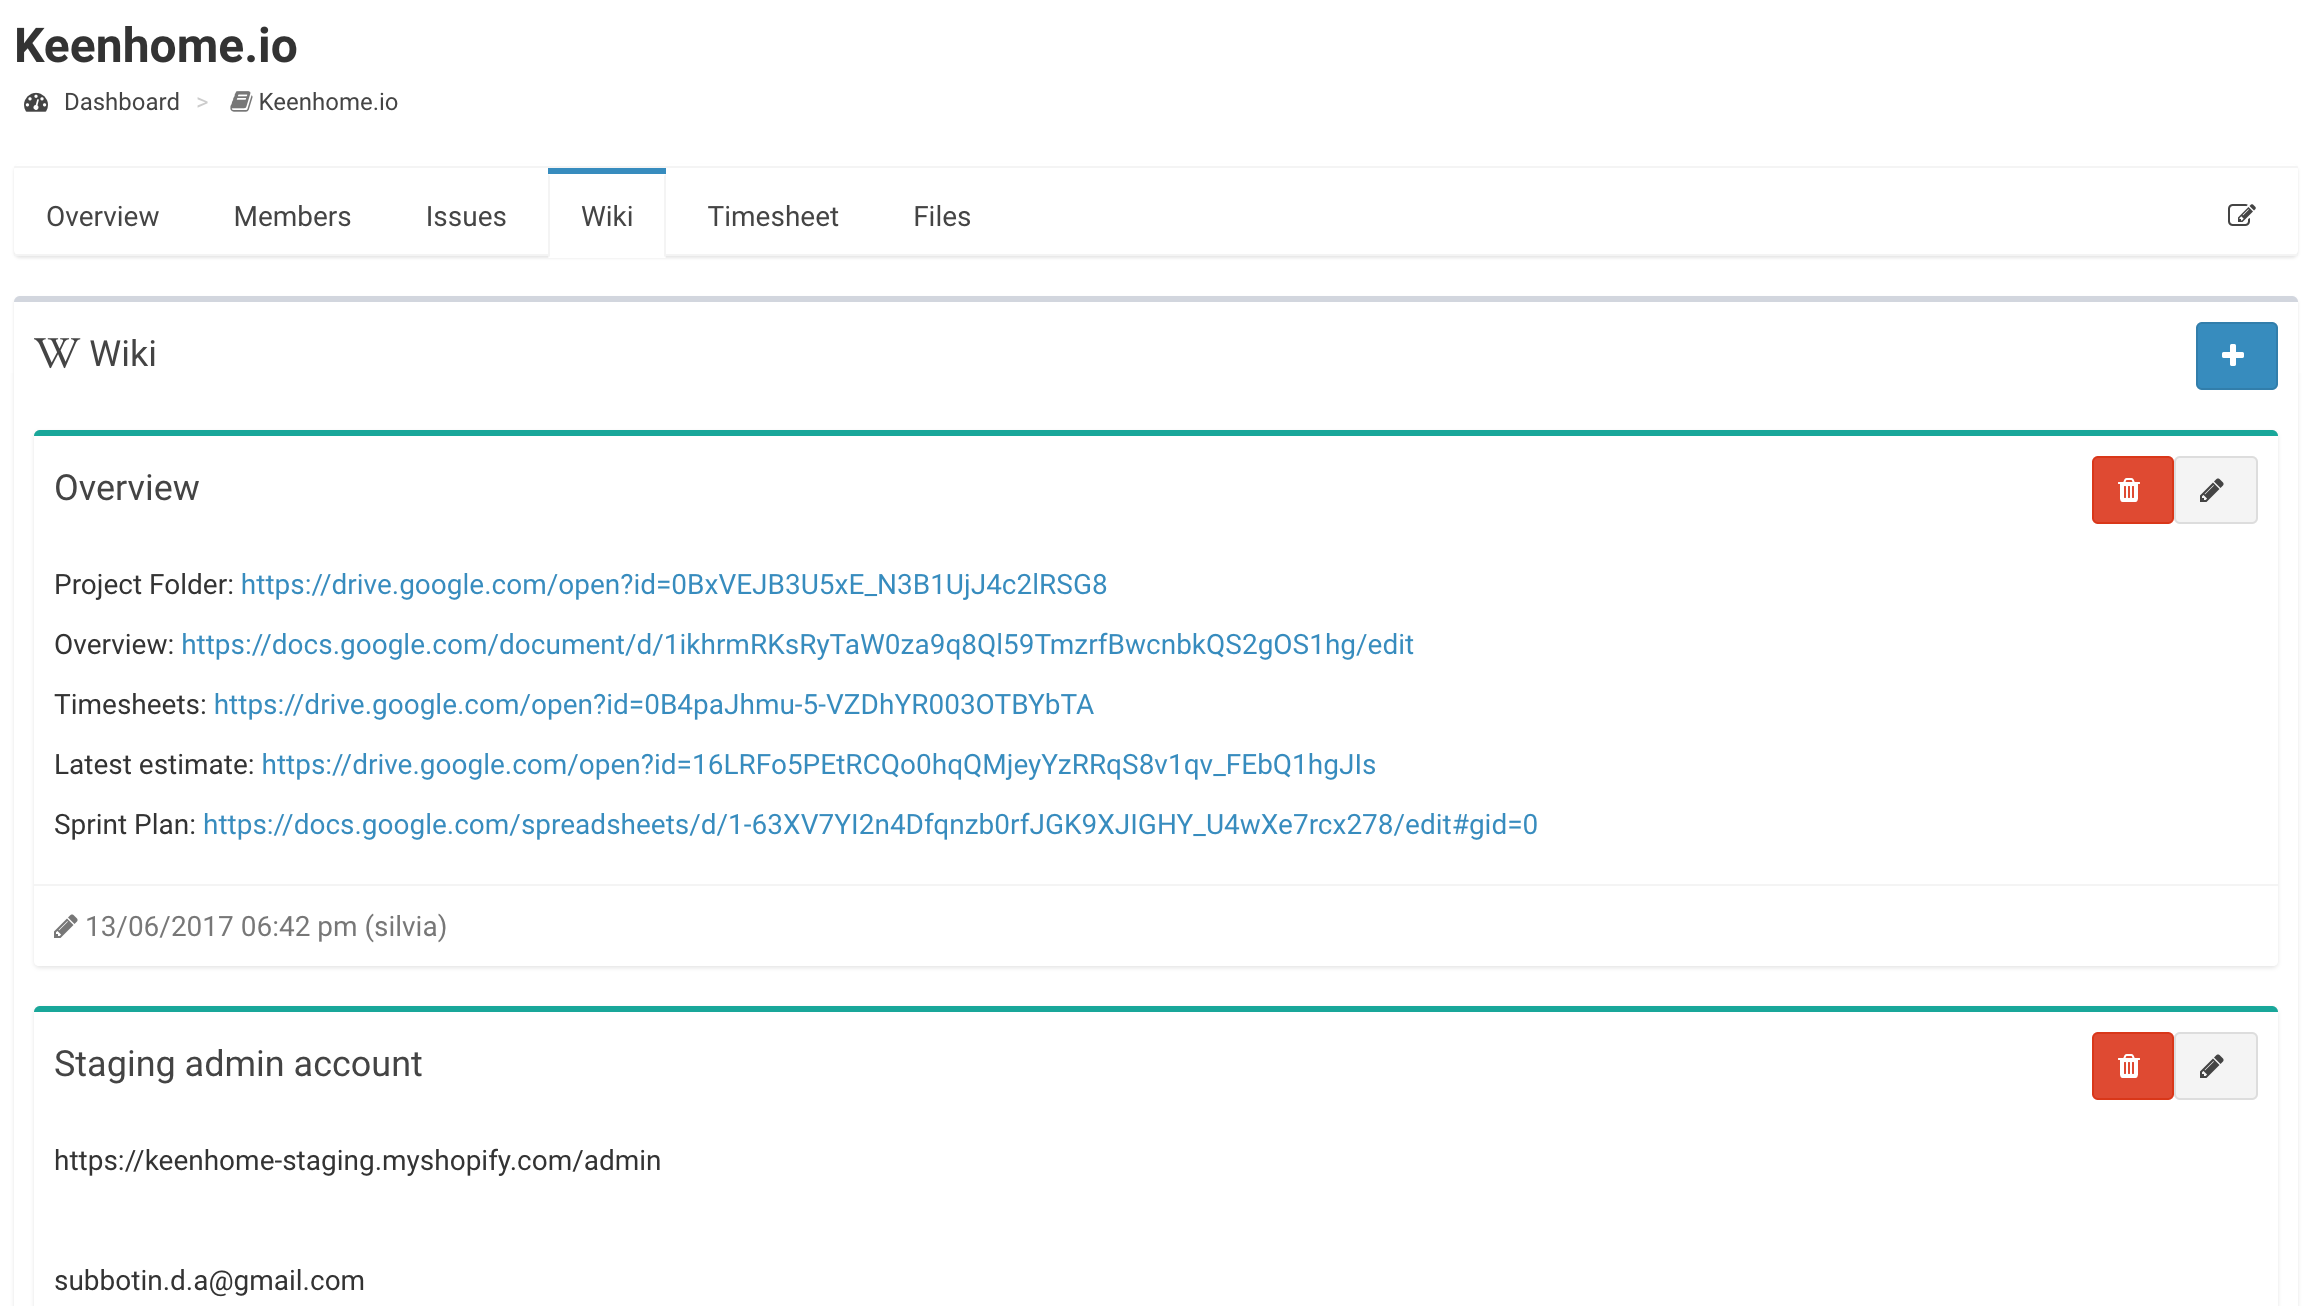The height and width of the screenshot is (1306, 2324).
Task: Click the 13/06/2017 06:42 pm (silvia) timestamp
Action: [x=266, y=927]
